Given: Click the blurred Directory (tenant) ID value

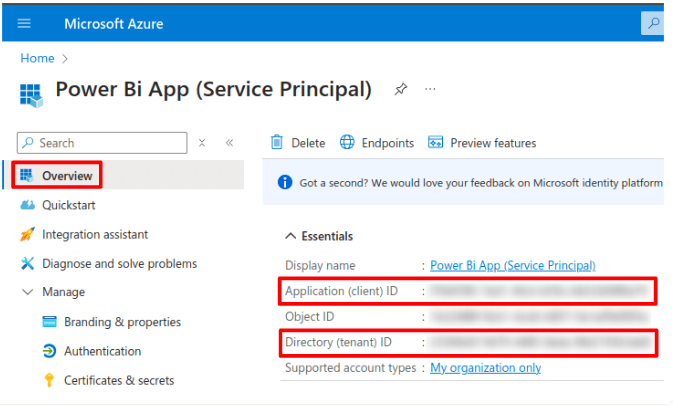Looking at the screenshot, I should click(541, 342).
